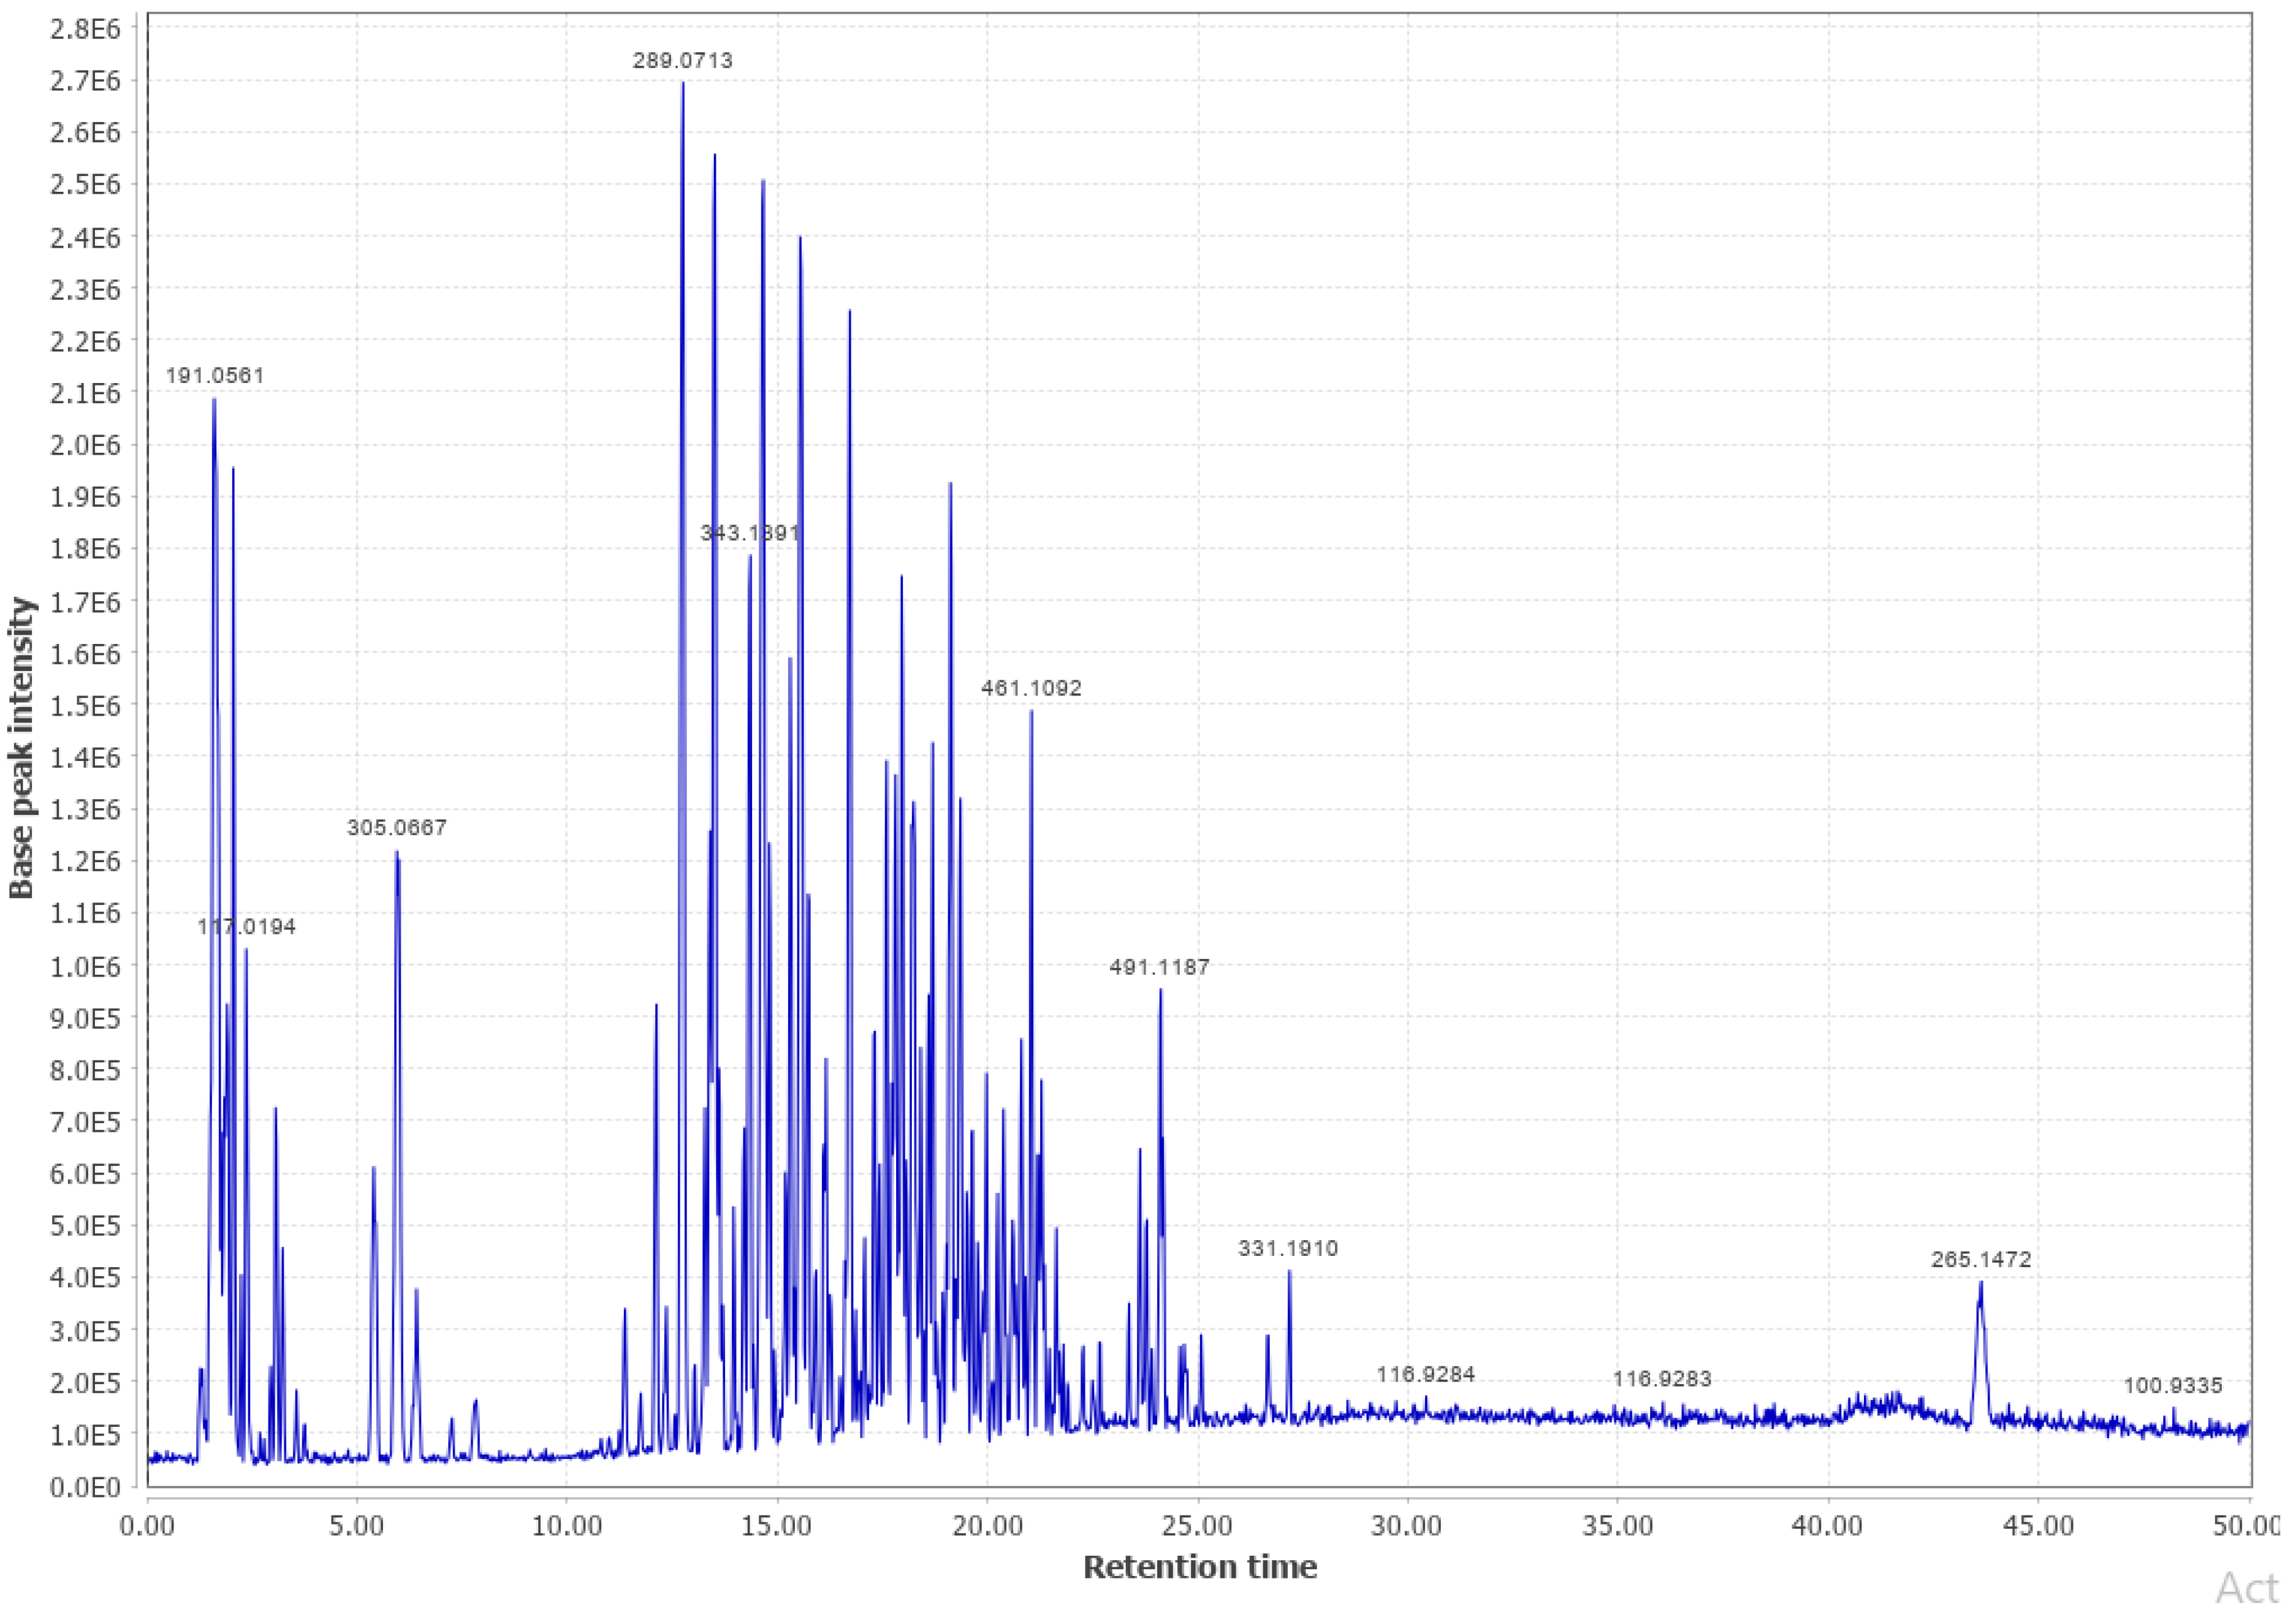Select the 491.1187 peak label
The image size is (2296, 1620).
tap(1160, 966)
